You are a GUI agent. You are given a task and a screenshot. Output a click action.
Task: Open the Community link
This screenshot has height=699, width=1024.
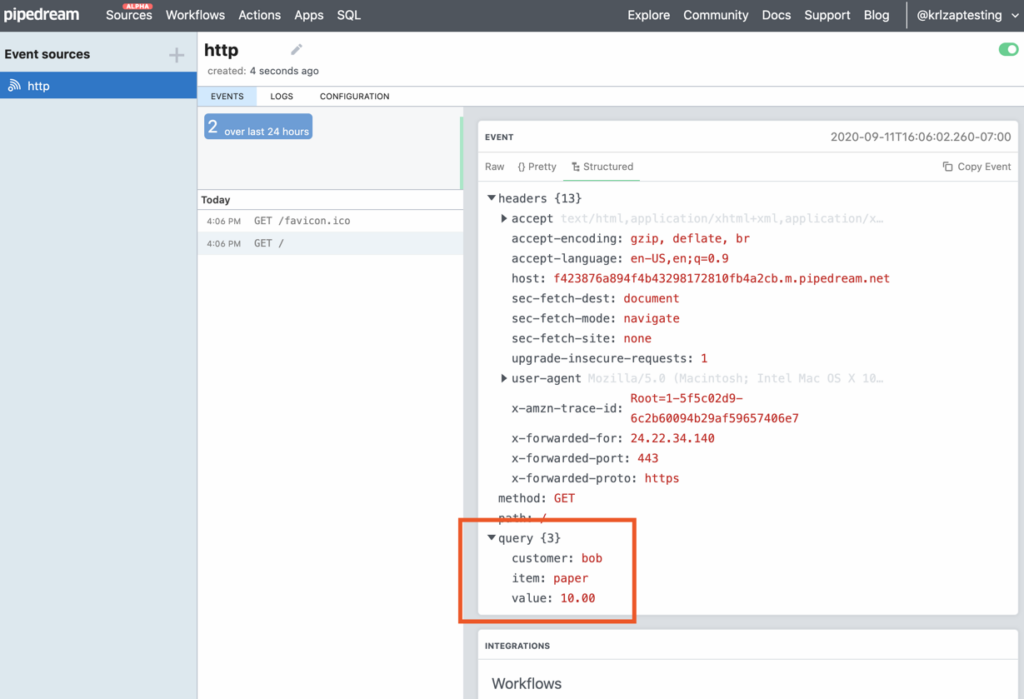(716, 15)
